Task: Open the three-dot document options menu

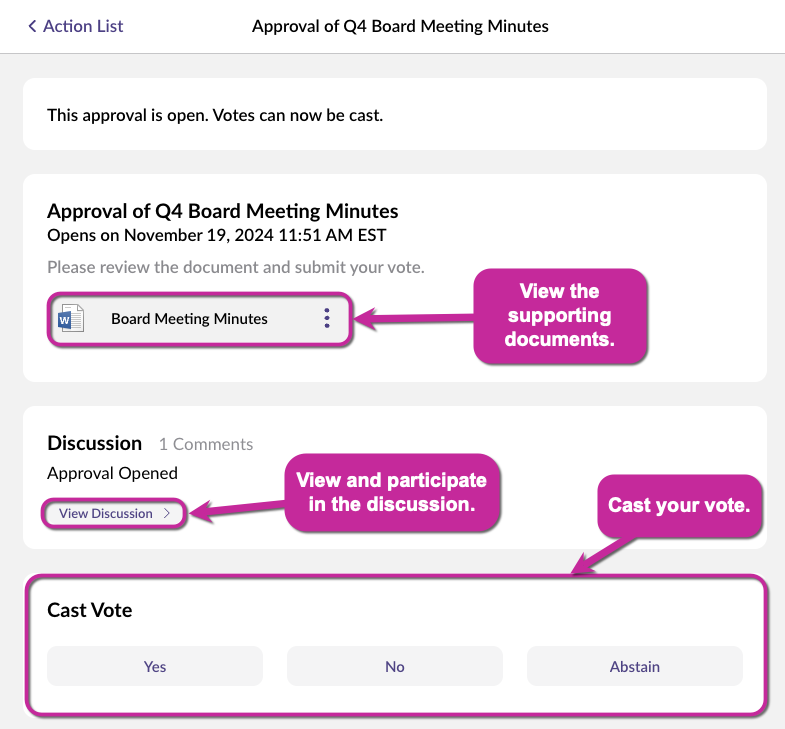Action: click(327, 319)
